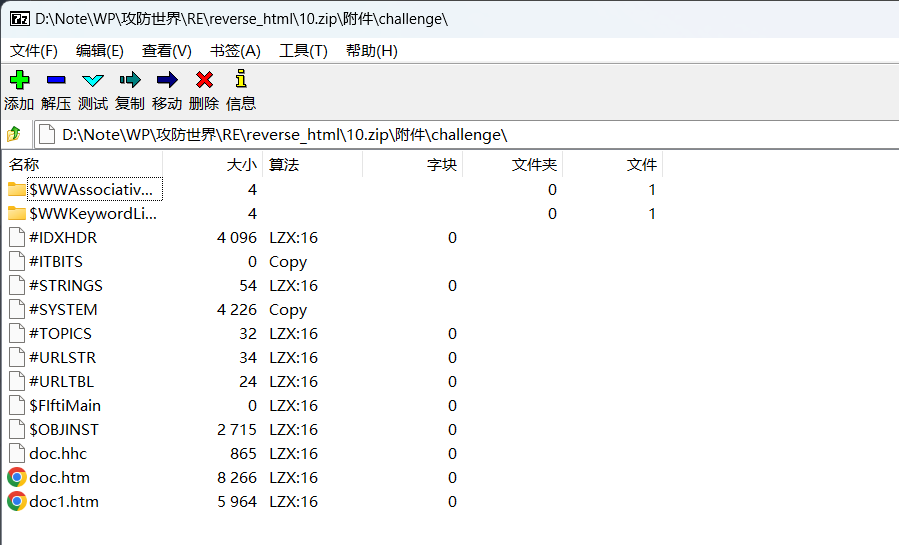Click the LZX:16 cell of doc.hhc
This screenshot has height=545, width=899.
pos(293,454)
